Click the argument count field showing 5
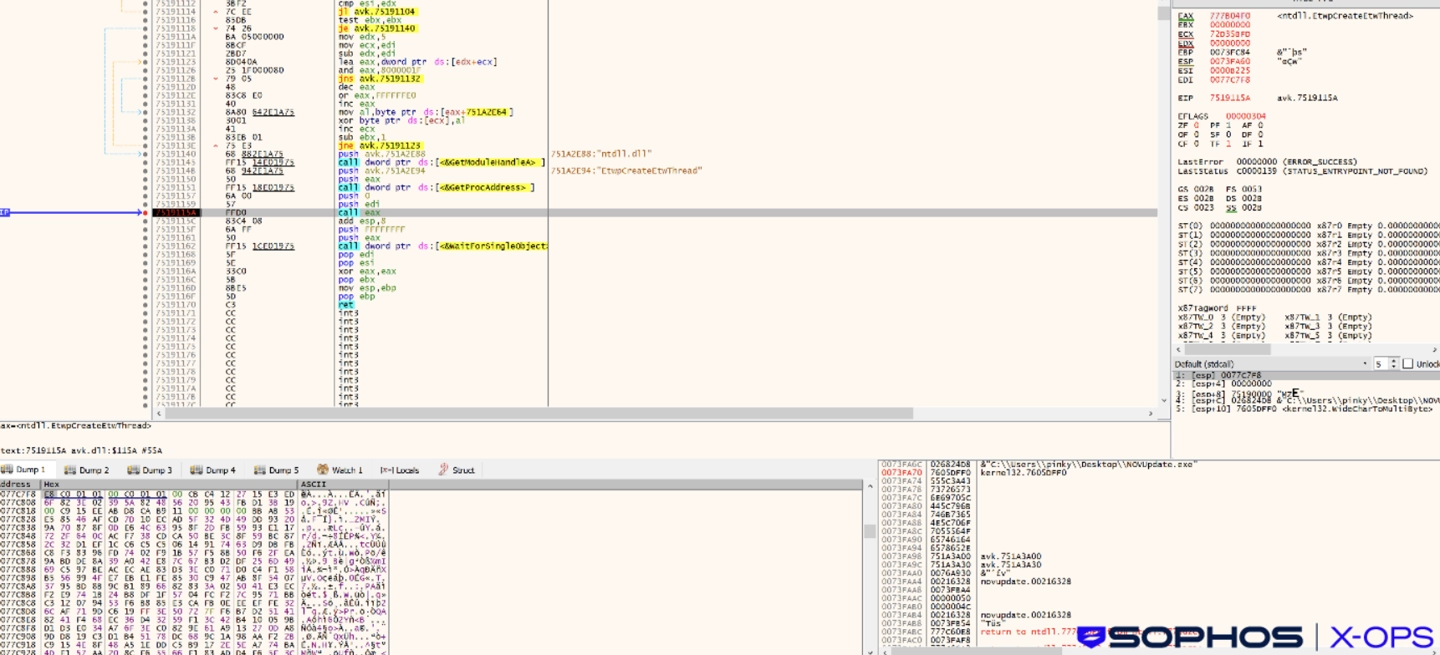The height and width of the screenshot is (655, 1440). click(1379, 364)
